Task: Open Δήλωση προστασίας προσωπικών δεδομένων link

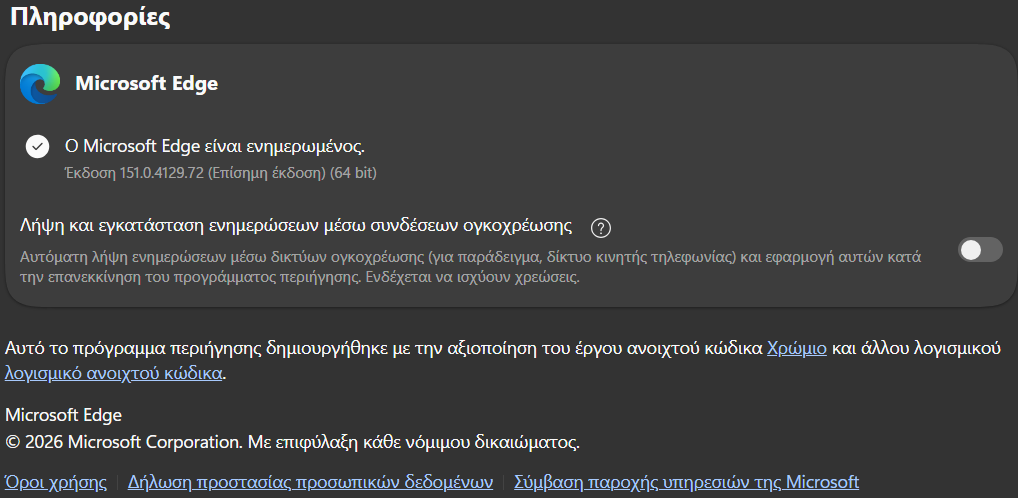Action: pyautogui.click(x=310, y=482)
